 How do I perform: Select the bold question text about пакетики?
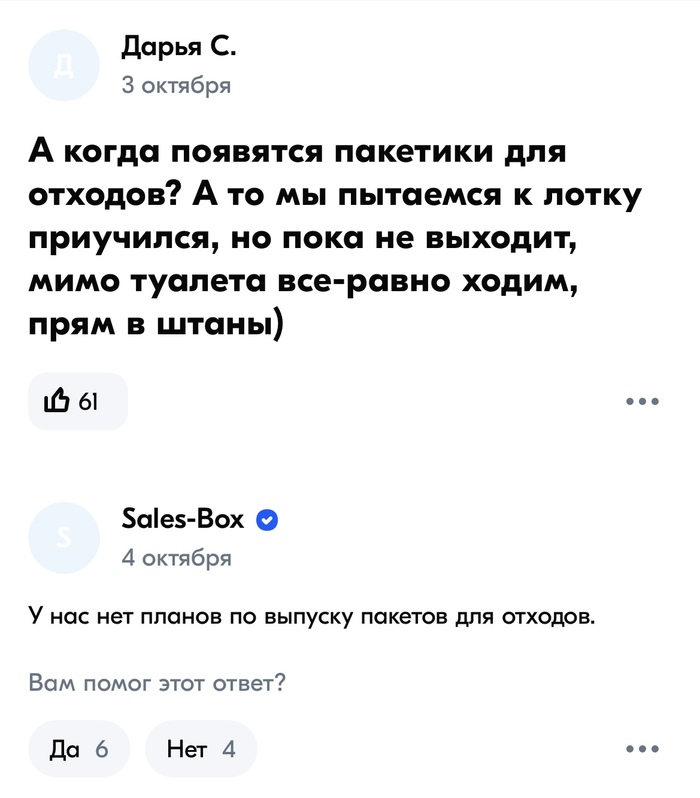pos(334,238)
